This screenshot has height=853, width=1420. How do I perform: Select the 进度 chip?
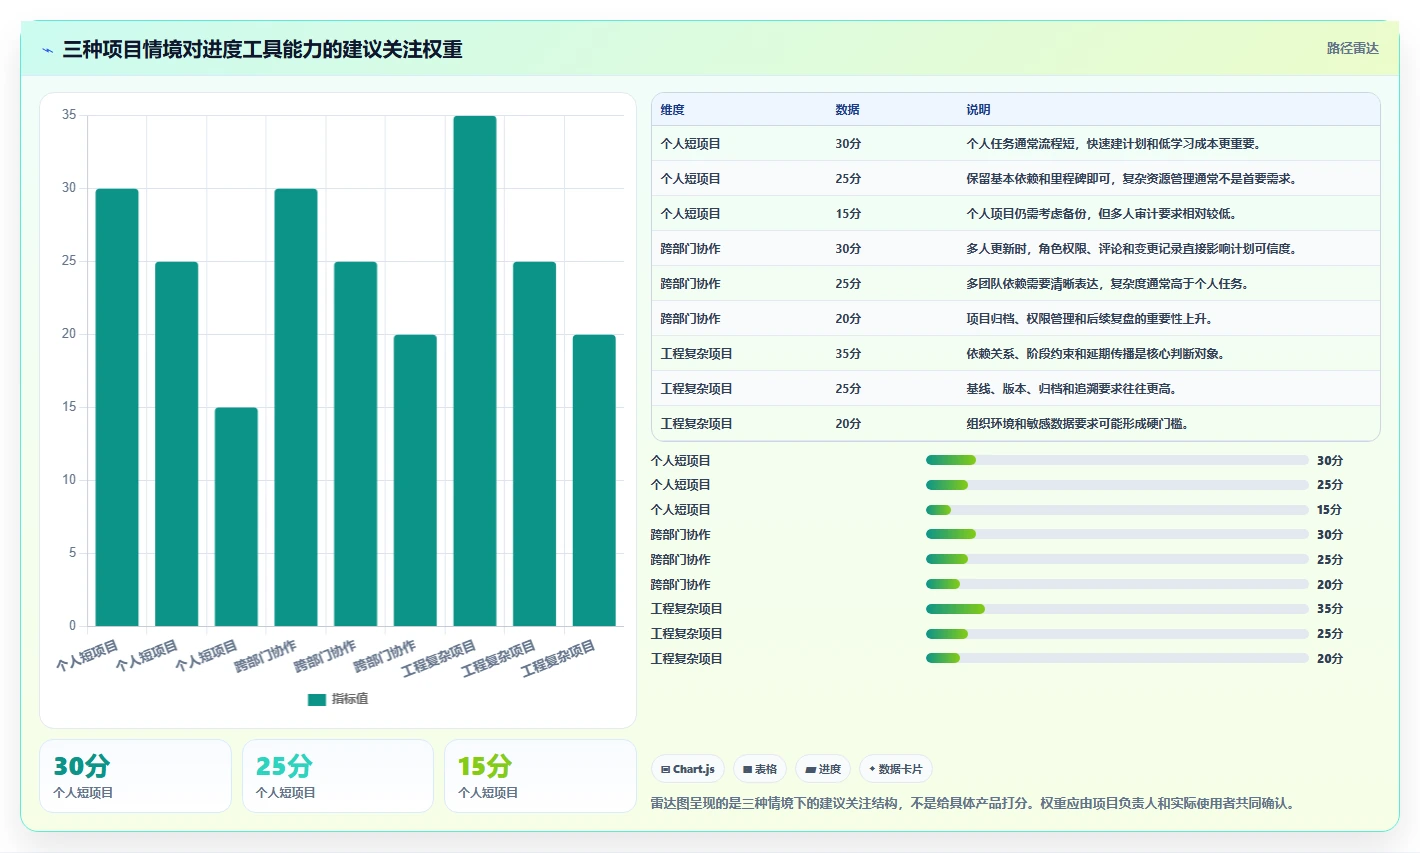tap(823, 769)
